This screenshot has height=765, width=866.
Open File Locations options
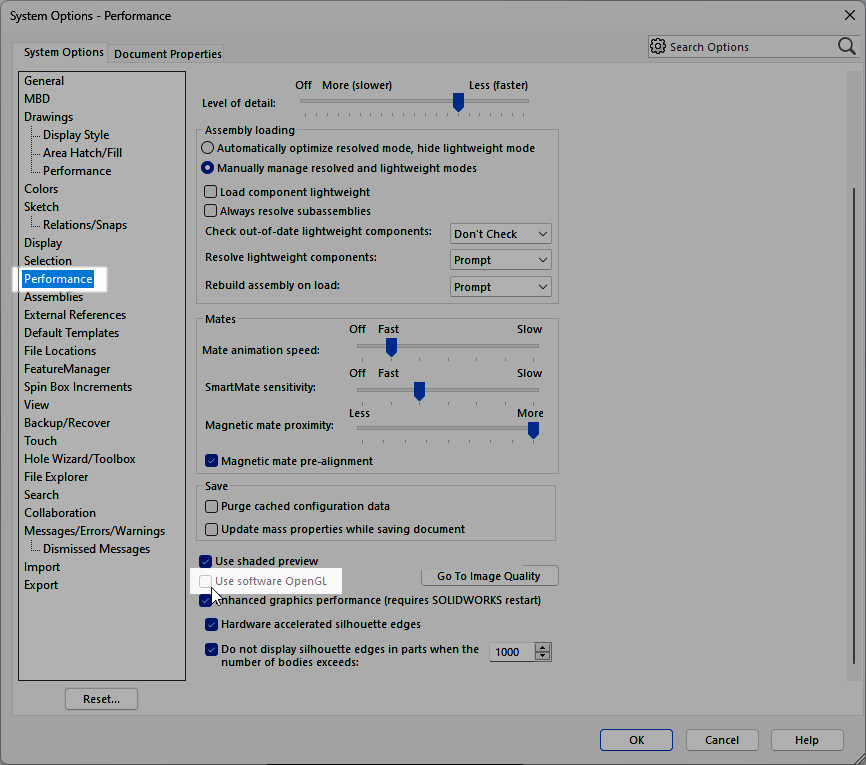coord(60,351)
